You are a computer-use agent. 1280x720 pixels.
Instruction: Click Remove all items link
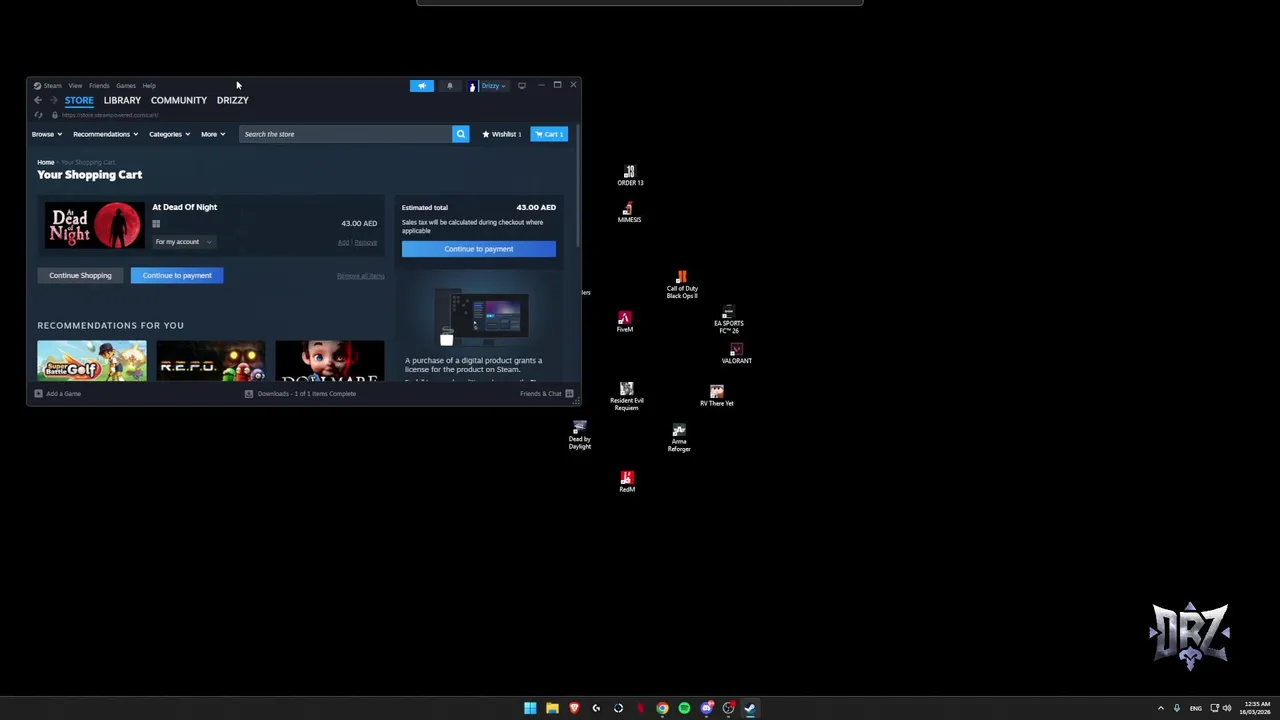point(360,276)
